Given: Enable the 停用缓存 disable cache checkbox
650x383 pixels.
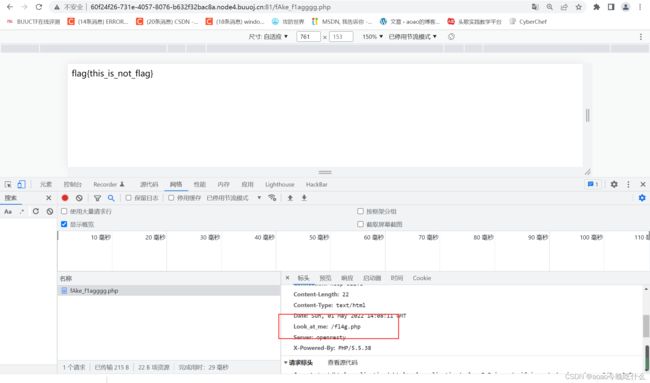Looking at the screenshot, I should pyautogui.click(x=171, y=198).
